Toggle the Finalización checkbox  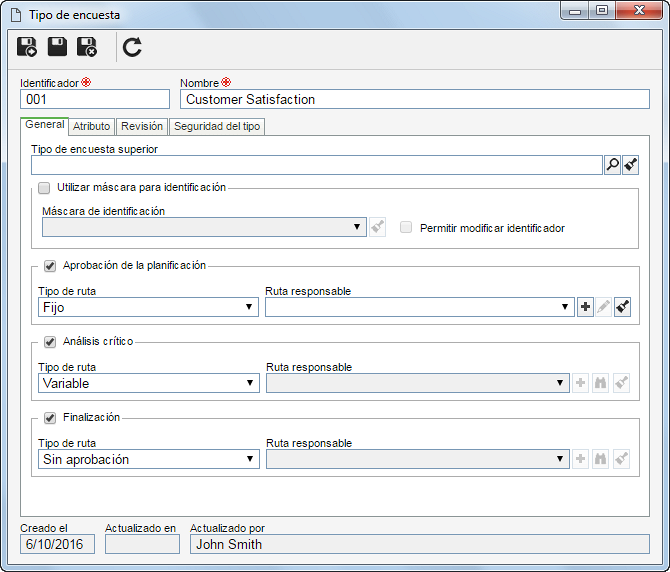tap(50, 418)
